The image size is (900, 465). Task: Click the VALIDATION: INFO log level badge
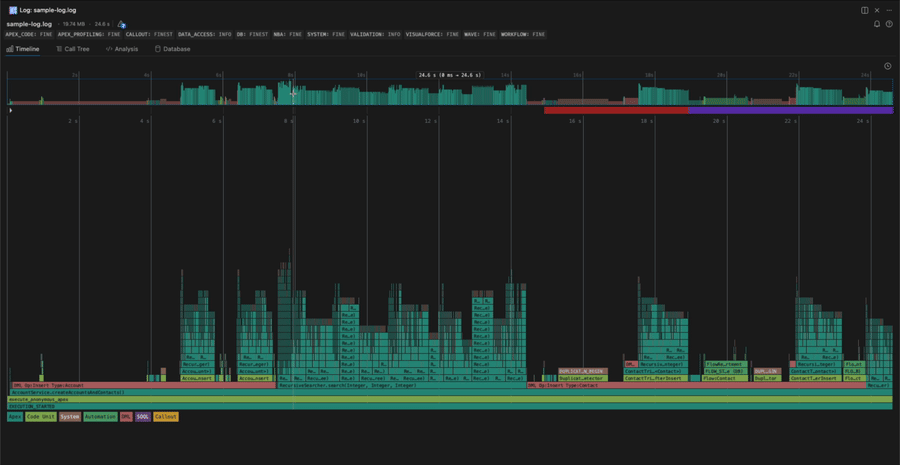point(375,34)
